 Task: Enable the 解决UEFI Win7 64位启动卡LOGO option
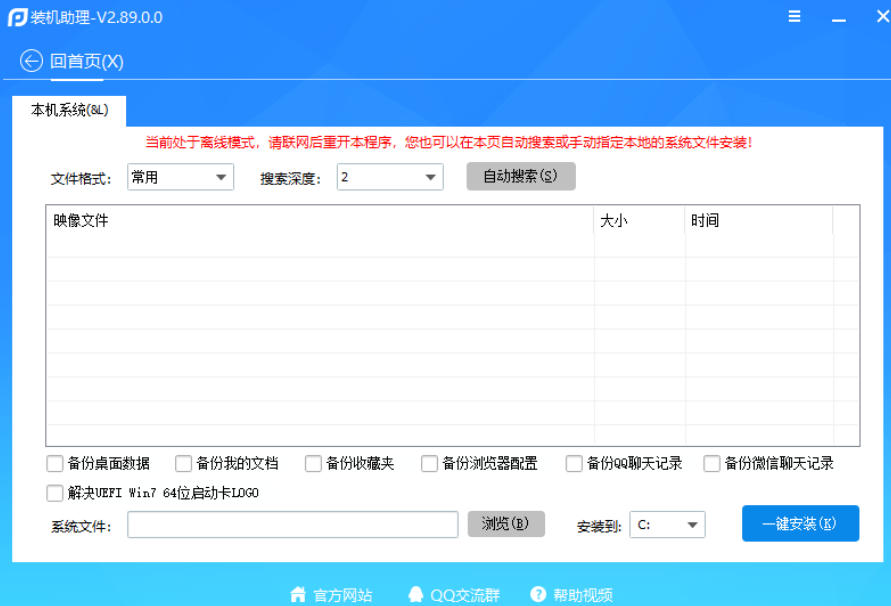pos(55,492)
